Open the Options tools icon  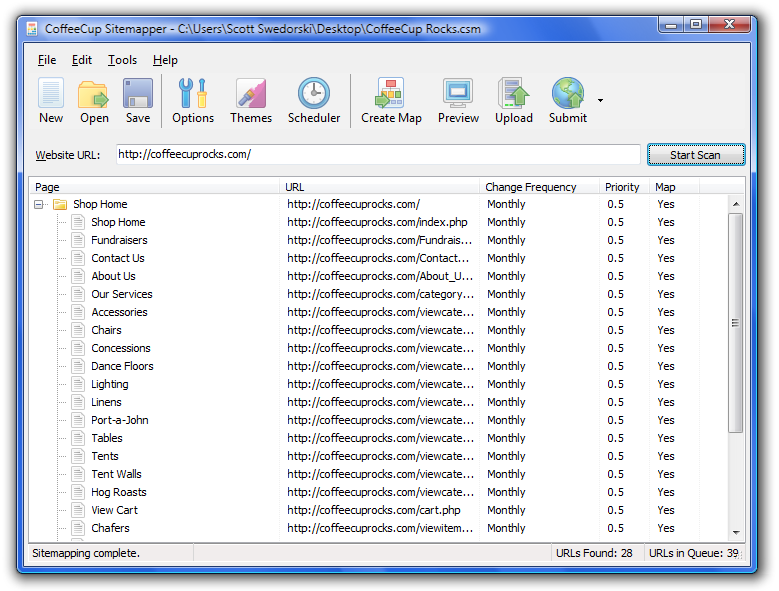[x=193, y=93]
